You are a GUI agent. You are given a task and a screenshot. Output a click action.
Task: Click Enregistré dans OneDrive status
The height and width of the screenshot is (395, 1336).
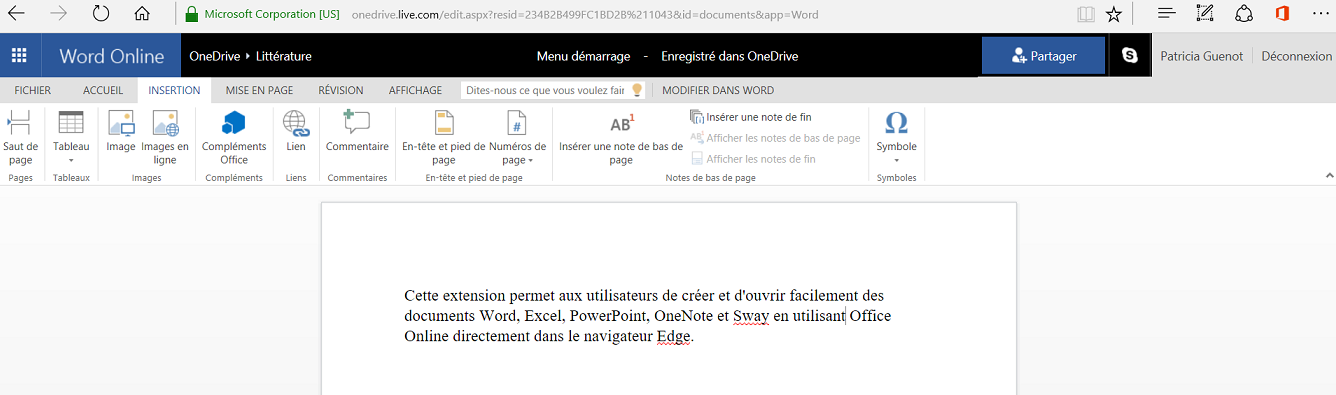coord(730,56)
